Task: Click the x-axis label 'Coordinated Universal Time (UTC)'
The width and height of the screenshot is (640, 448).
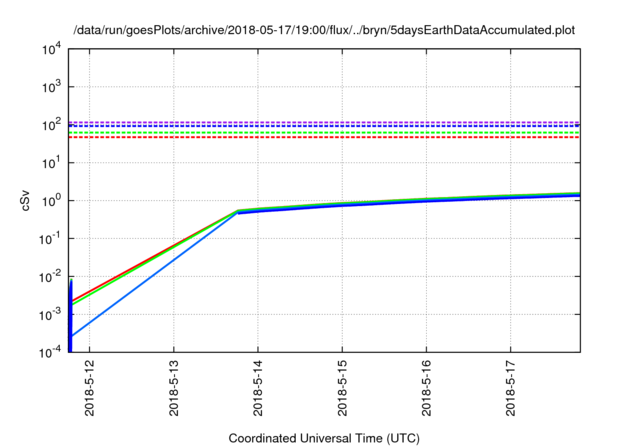Action: (324, 438)
